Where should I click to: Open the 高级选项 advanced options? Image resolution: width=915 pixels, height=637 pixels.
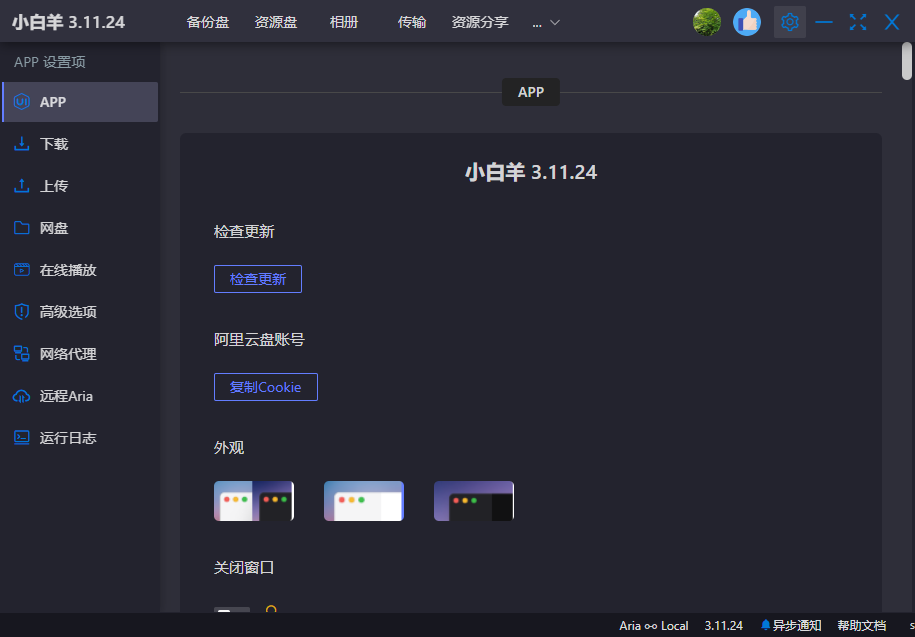(x=80, y=312)
